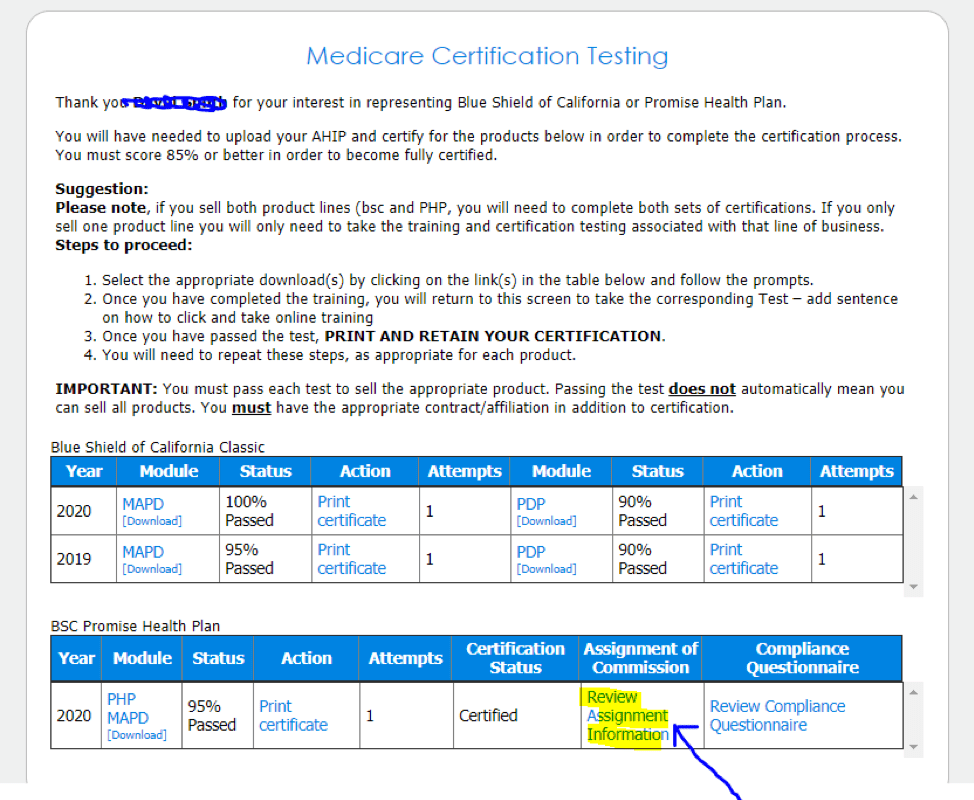Click the 'Certification Status' column header
The width and height of the screenshot is (974, 800).
(x=515, y=658)
